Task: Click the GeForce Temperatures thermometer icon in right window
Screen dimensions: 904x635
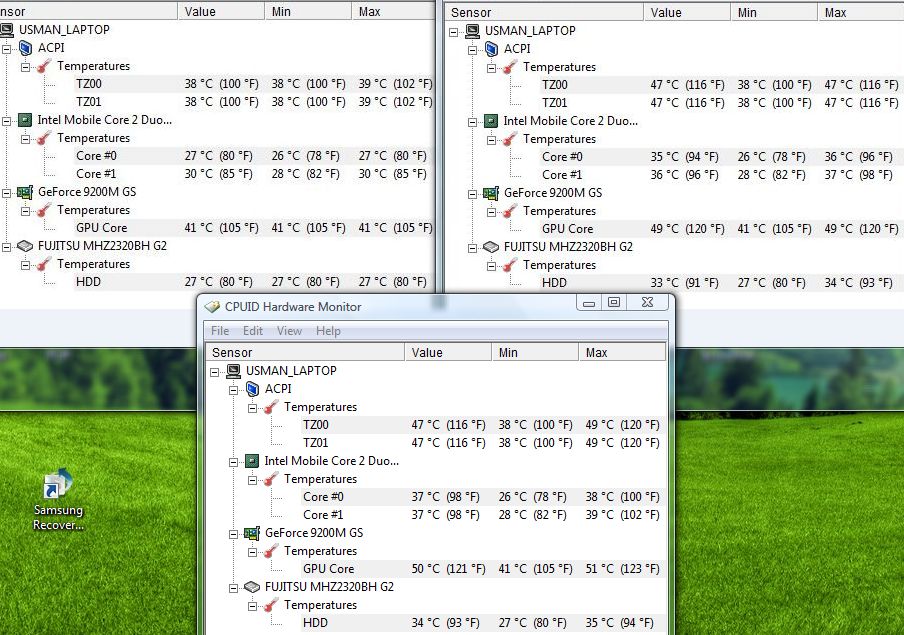Action: 510,211
